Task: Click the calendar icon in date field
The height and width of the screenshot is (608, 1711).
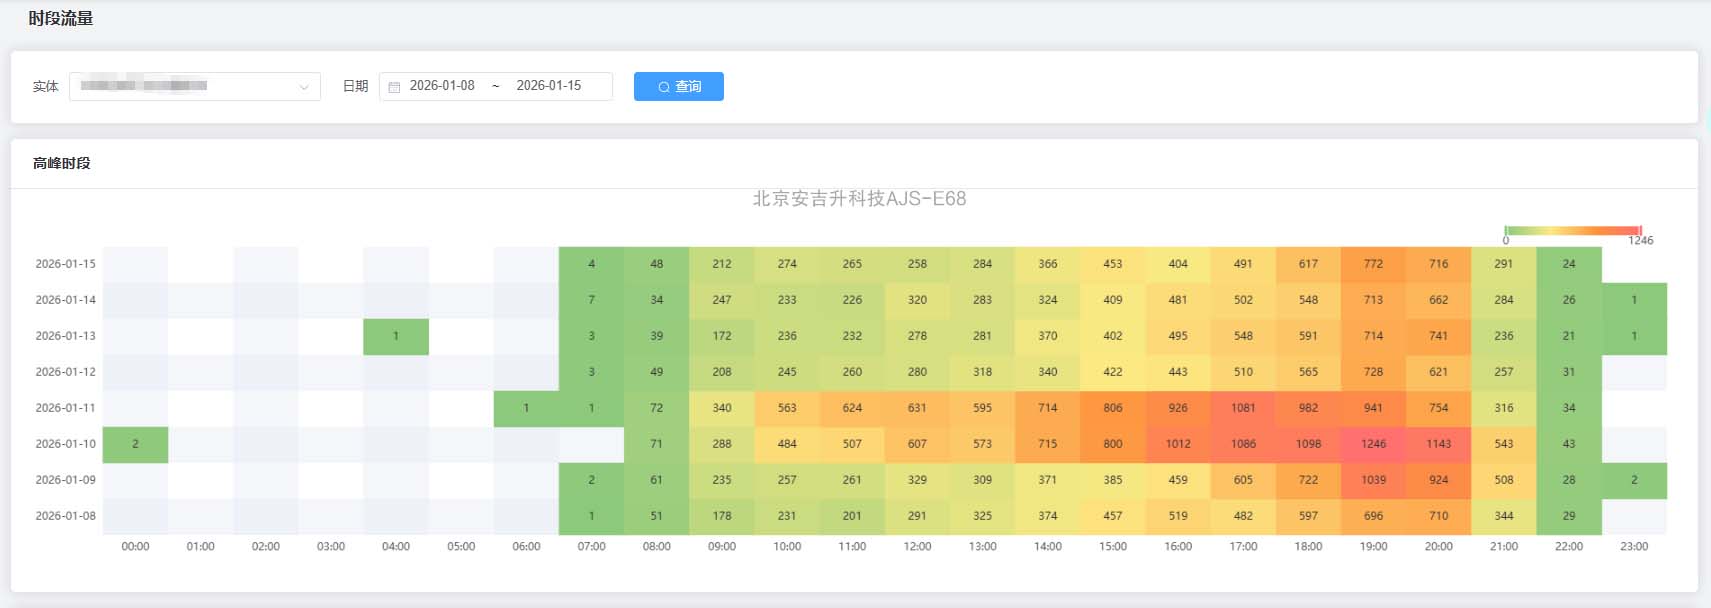Action: click(x=394, y=87)
